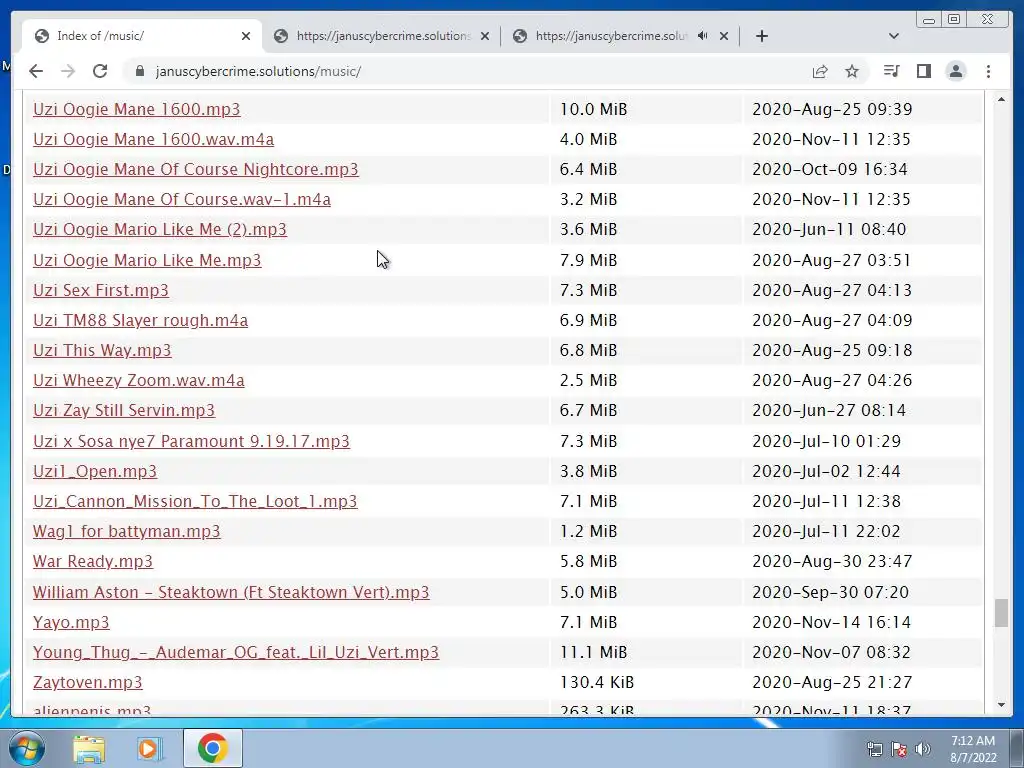Open Uzi This Way.mp3
Screen dimensions: 1024x768
102,350
